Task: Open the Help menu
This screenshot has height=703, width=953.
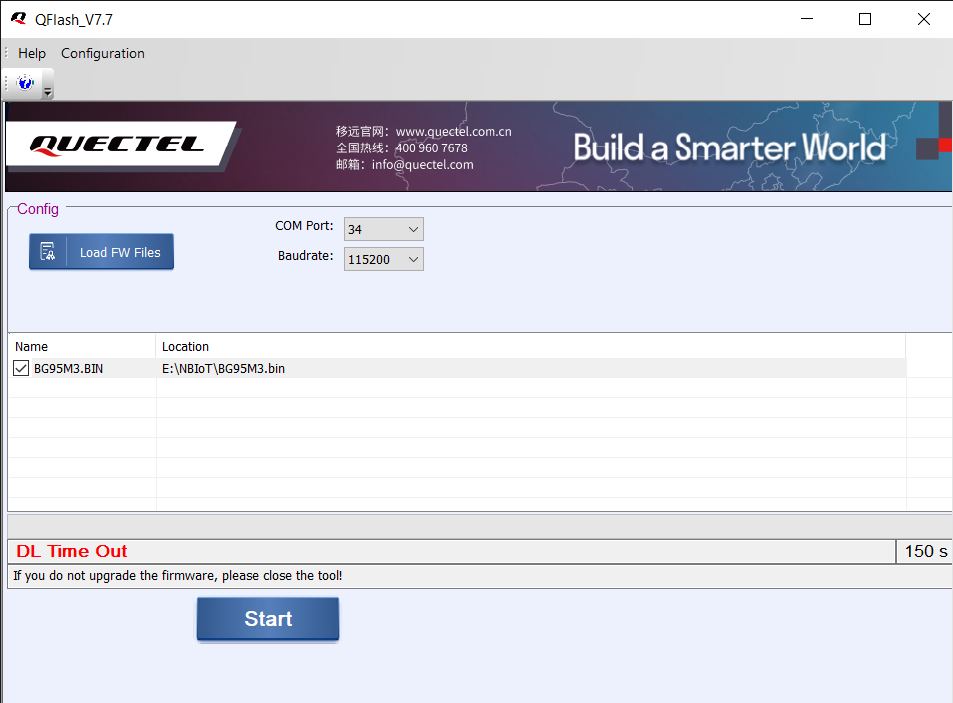Action: (x=32, y=54)
